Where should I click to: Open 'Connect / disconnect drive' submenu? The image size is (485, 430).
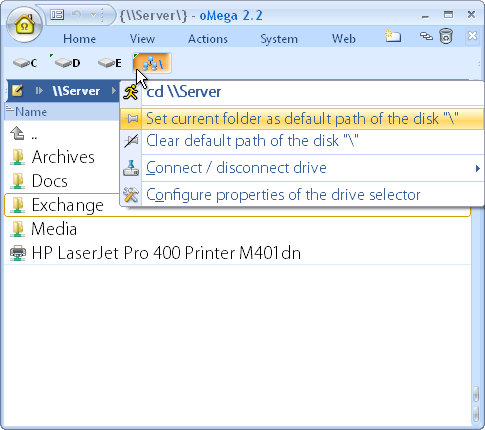click(x=302, y=168)
